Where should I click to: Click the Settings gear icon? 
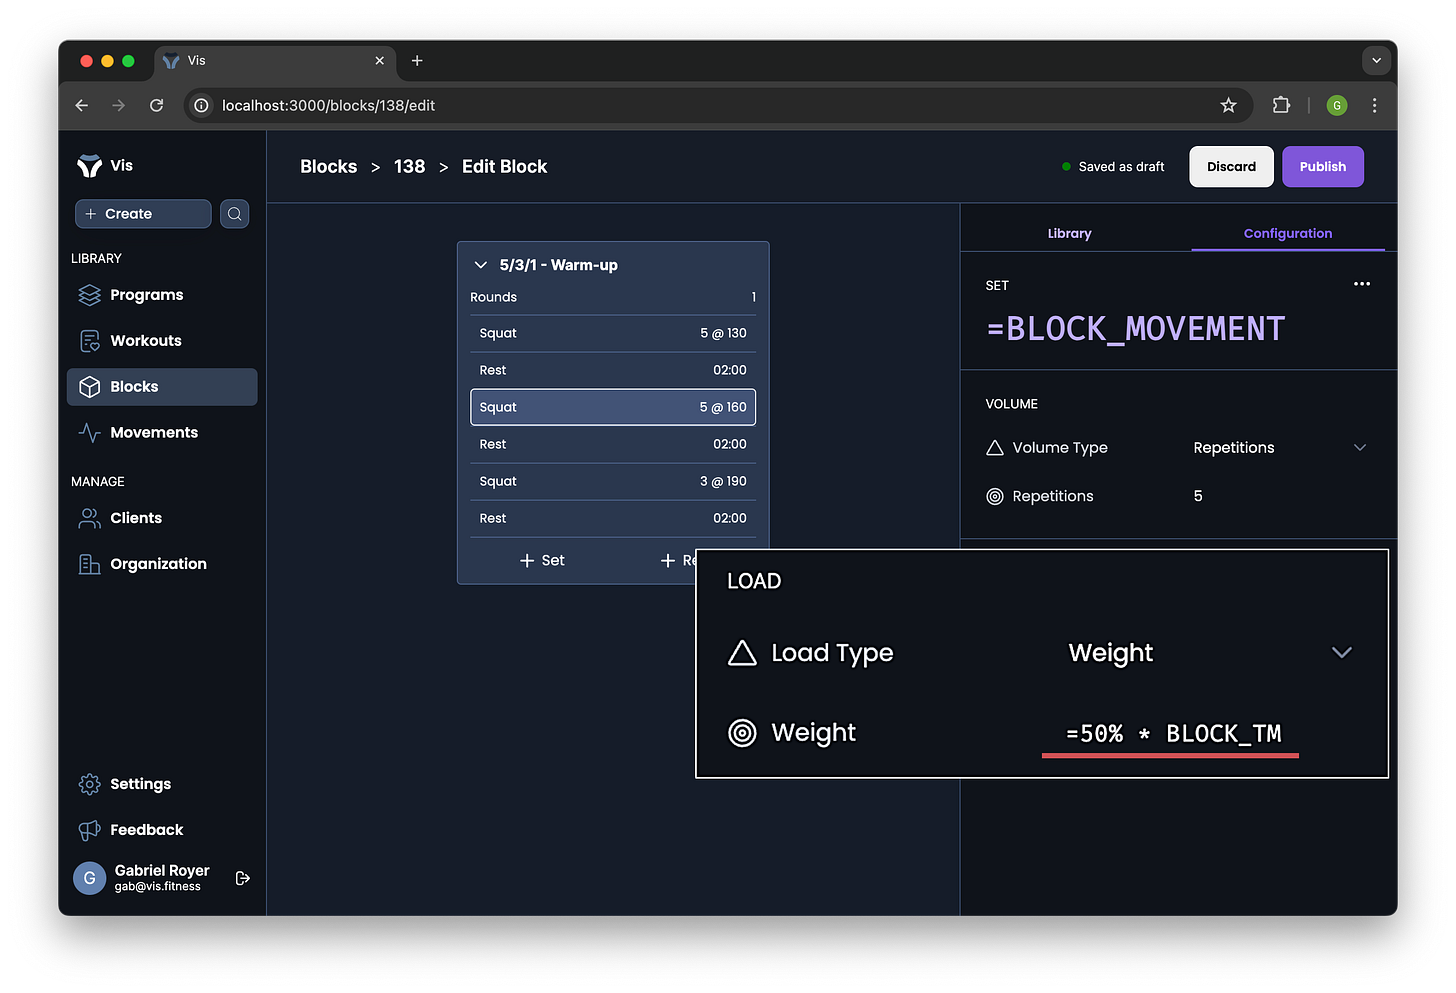[x=90, y=784]
